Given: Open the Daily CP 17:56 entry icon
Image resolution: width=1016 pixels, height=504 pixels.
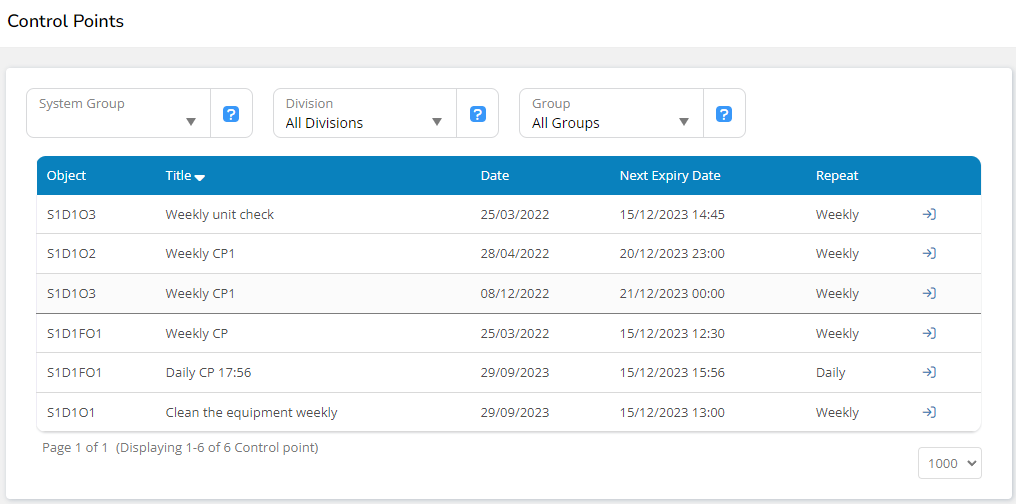Looking at the screenshot, I should click(929, 373).
